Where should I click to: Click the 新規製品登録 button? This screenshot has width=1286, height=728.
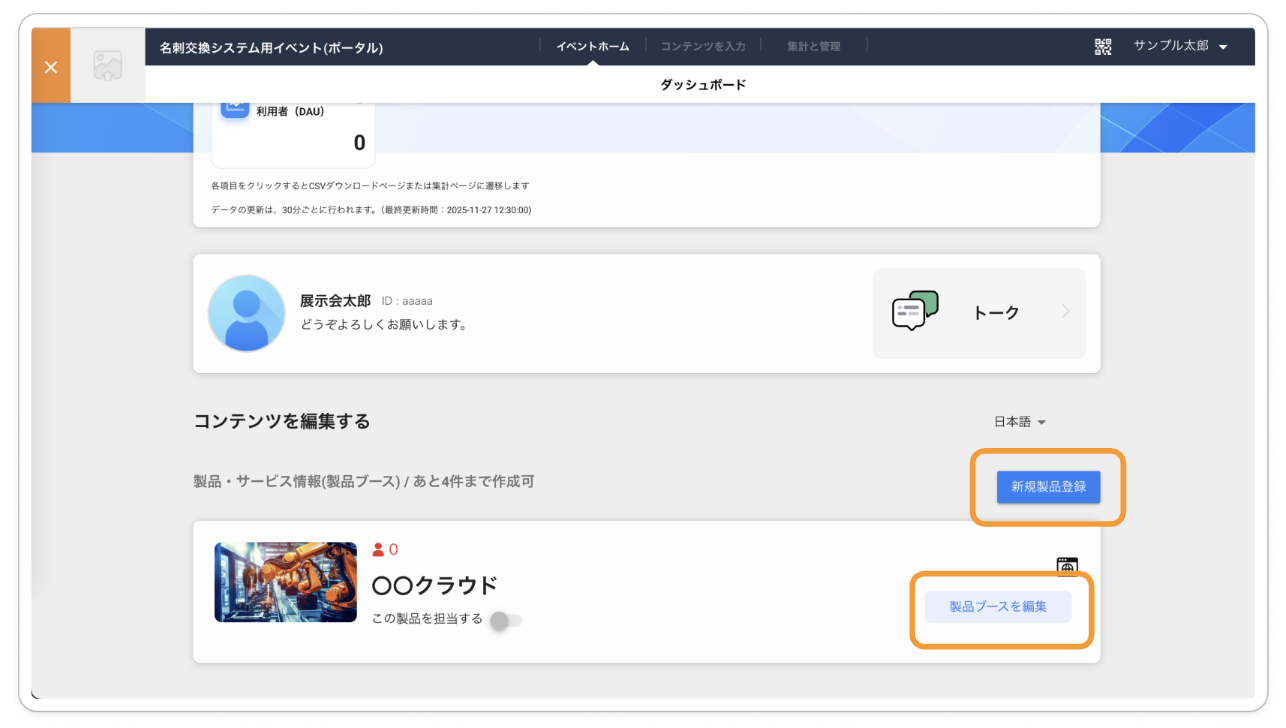1048,487
